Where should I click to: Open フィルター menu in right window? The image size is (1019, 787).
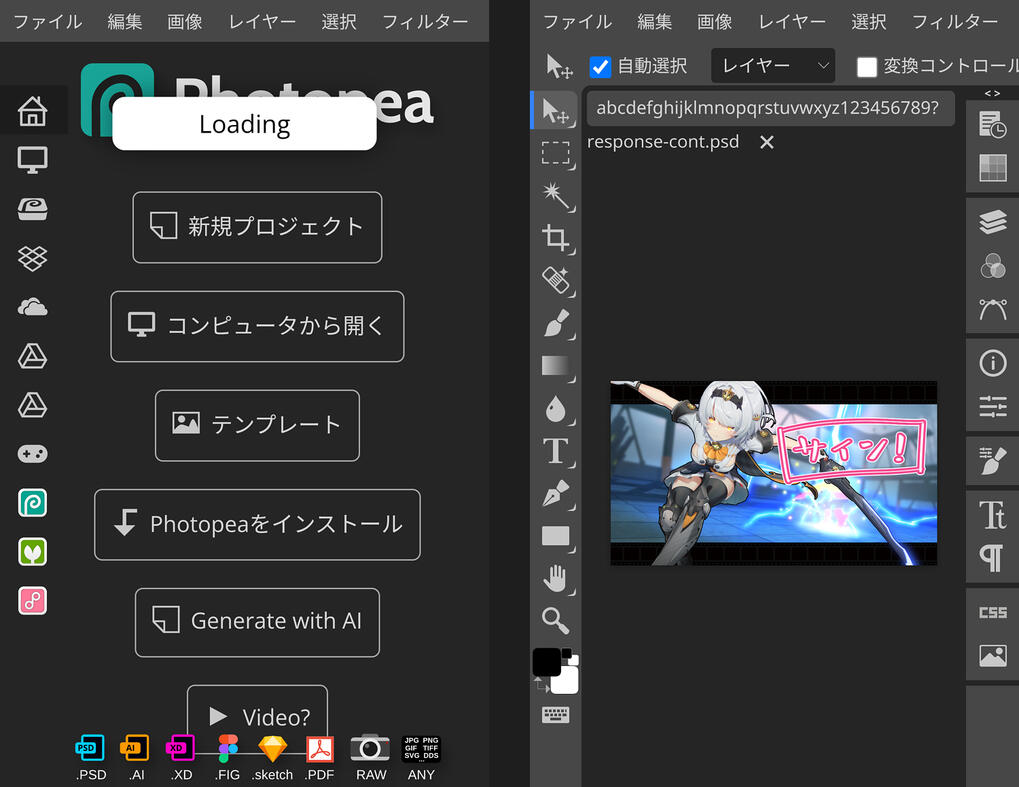tap(955, 21)
